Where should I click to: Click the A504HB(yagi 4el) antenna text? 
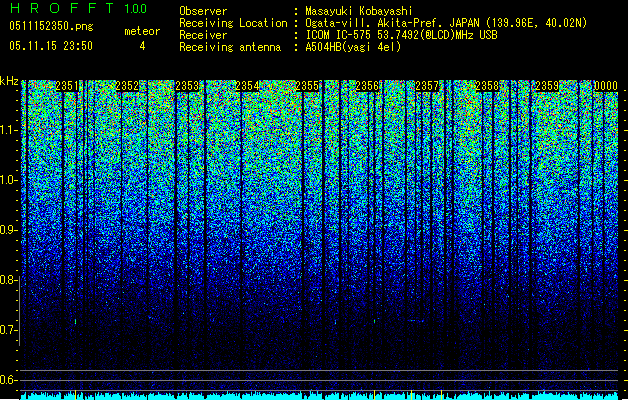(353, 47)
